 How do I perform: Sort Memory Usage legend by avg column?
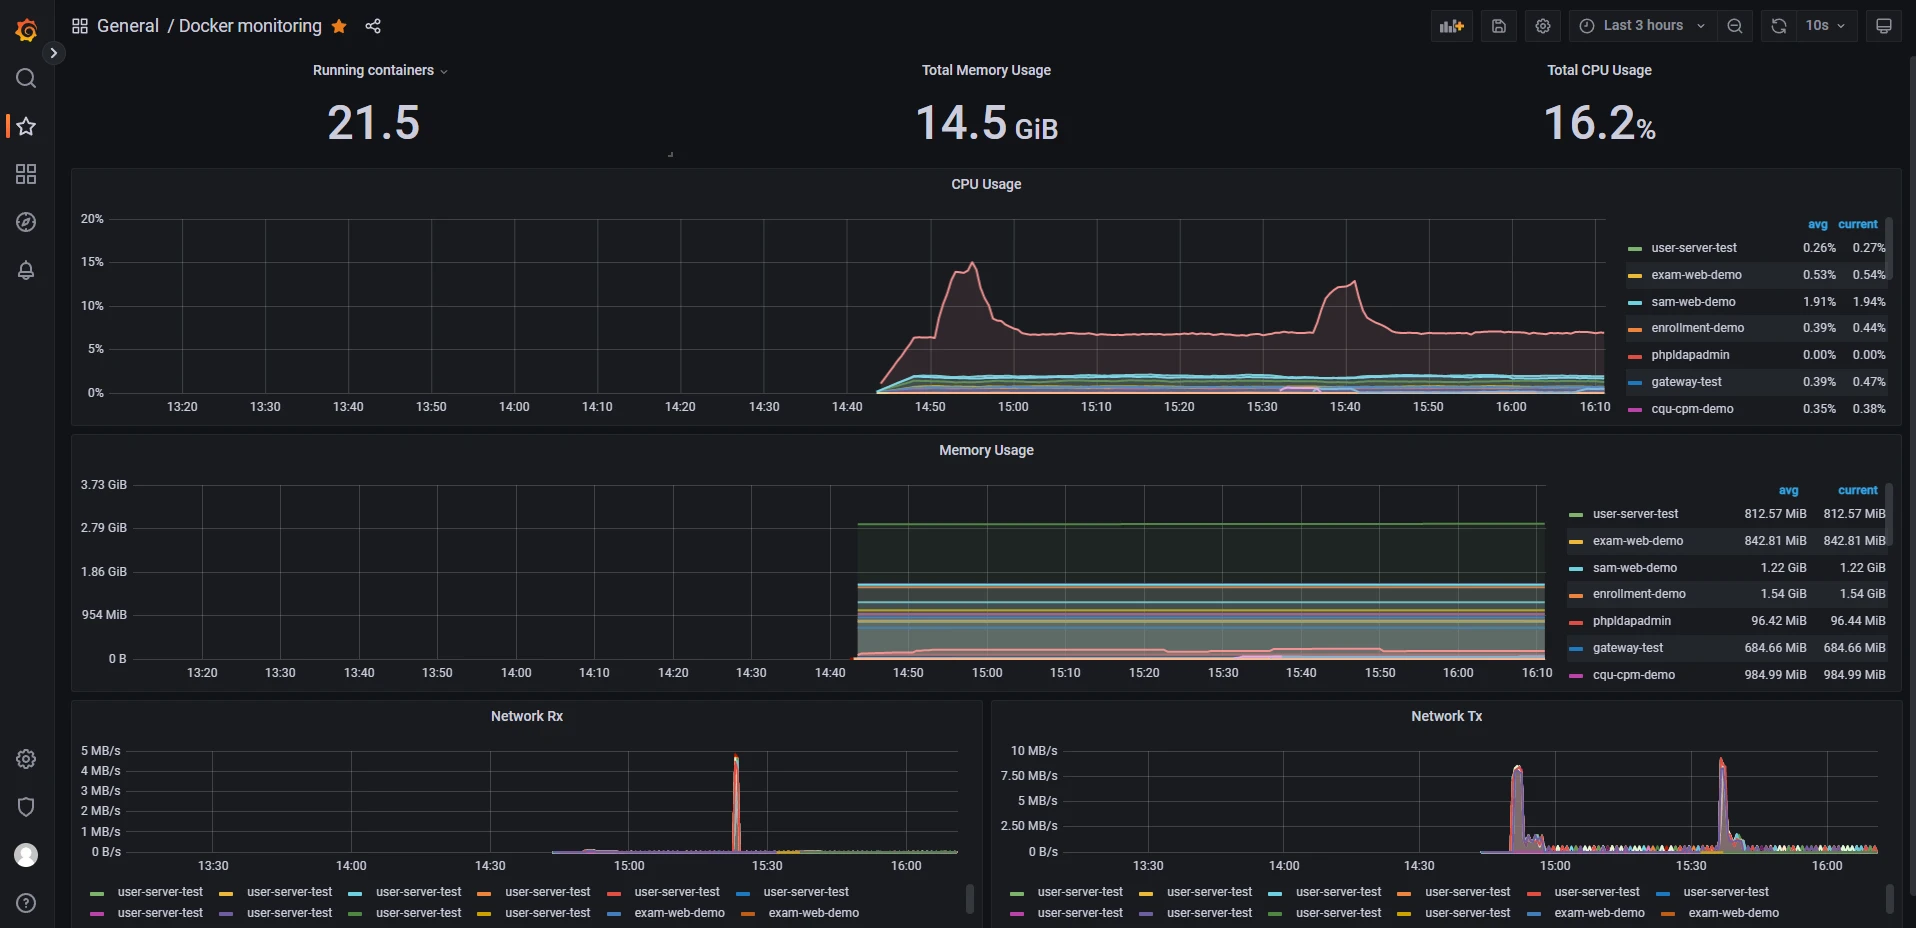coord(1788,490)
